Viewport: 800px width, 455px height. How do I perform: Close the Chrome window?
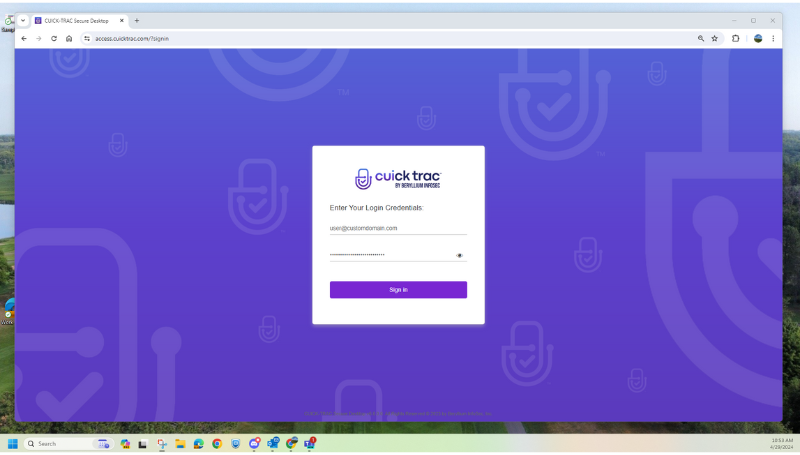click(772, 21)
